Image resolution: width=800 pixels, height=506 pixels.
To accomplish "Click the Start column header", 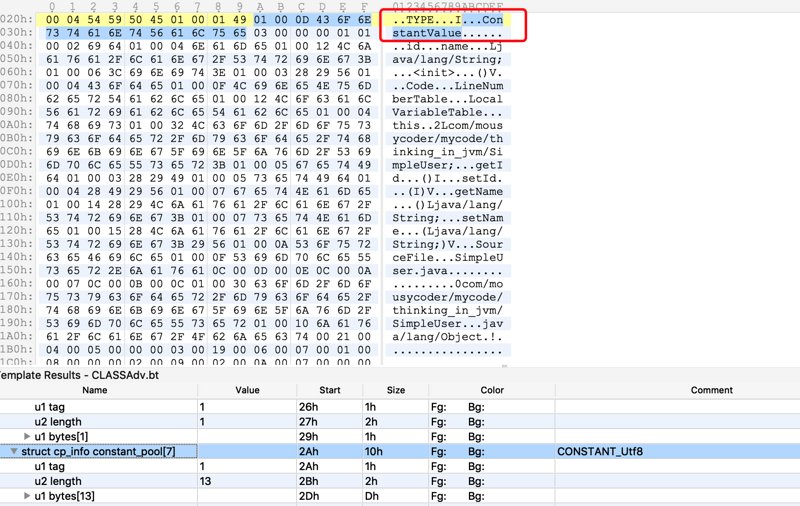I will point(330,390).
